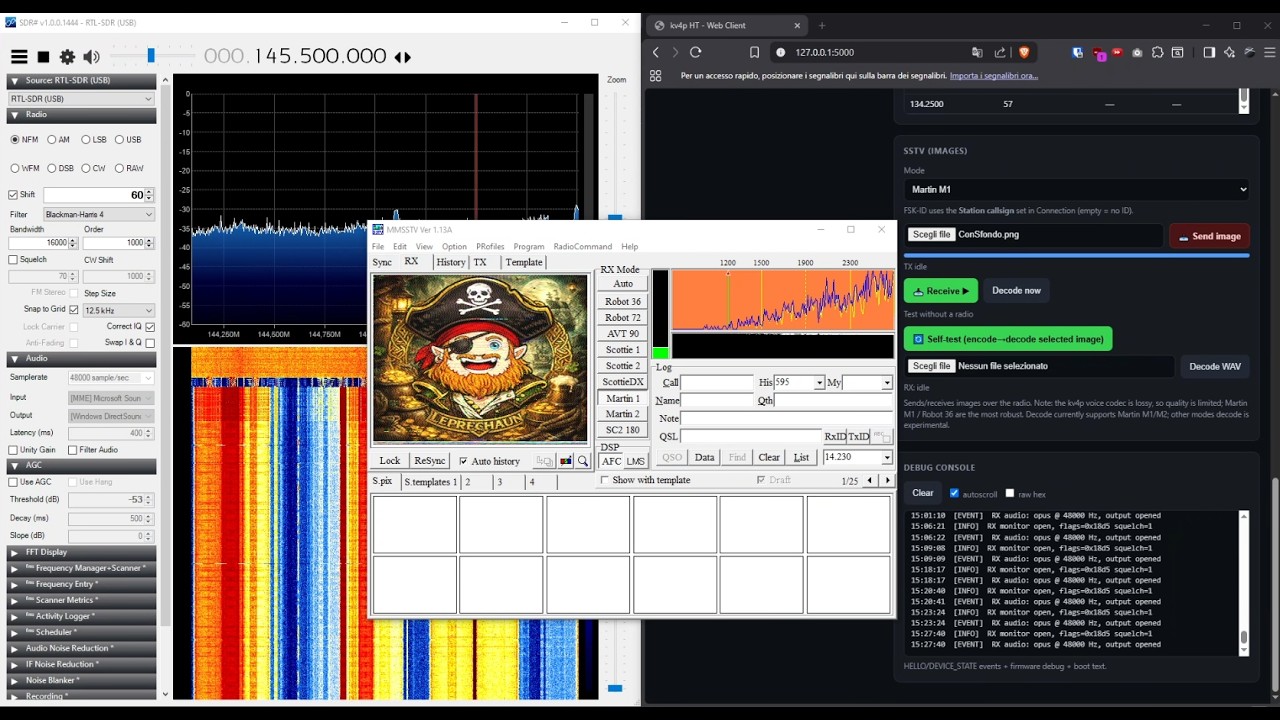The width and height of the screenshot is (1280, 720).
Task: Open the 12.5 kHz step size dropdown
Action: pos(119,310)
